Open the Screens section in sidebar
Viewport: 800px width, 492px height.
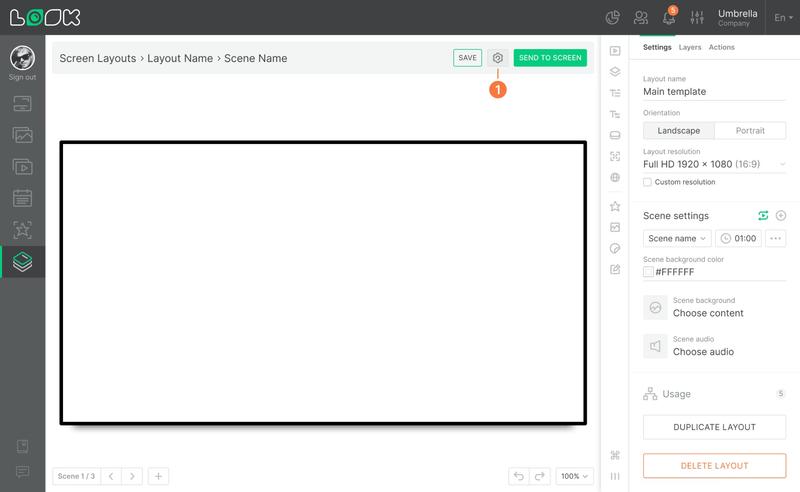(22, 104)
